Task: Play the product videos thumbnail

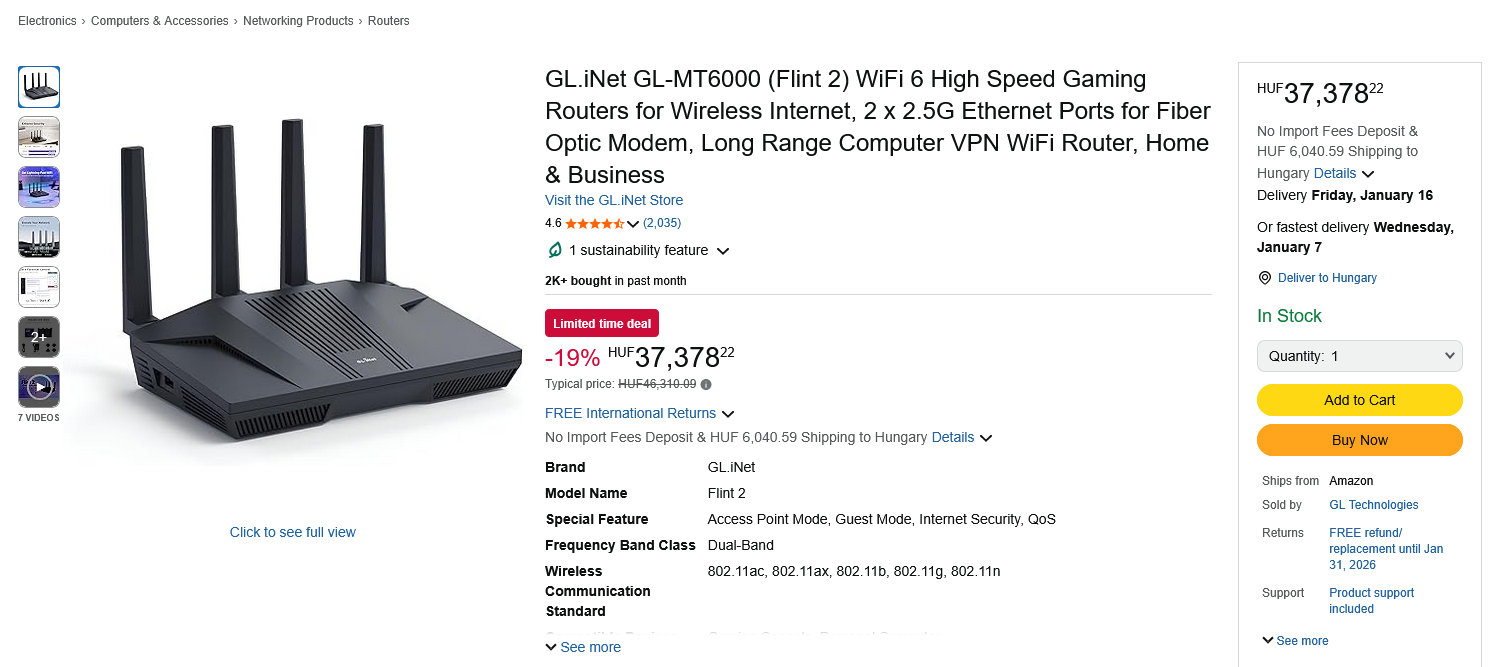Action: (39, 387)
